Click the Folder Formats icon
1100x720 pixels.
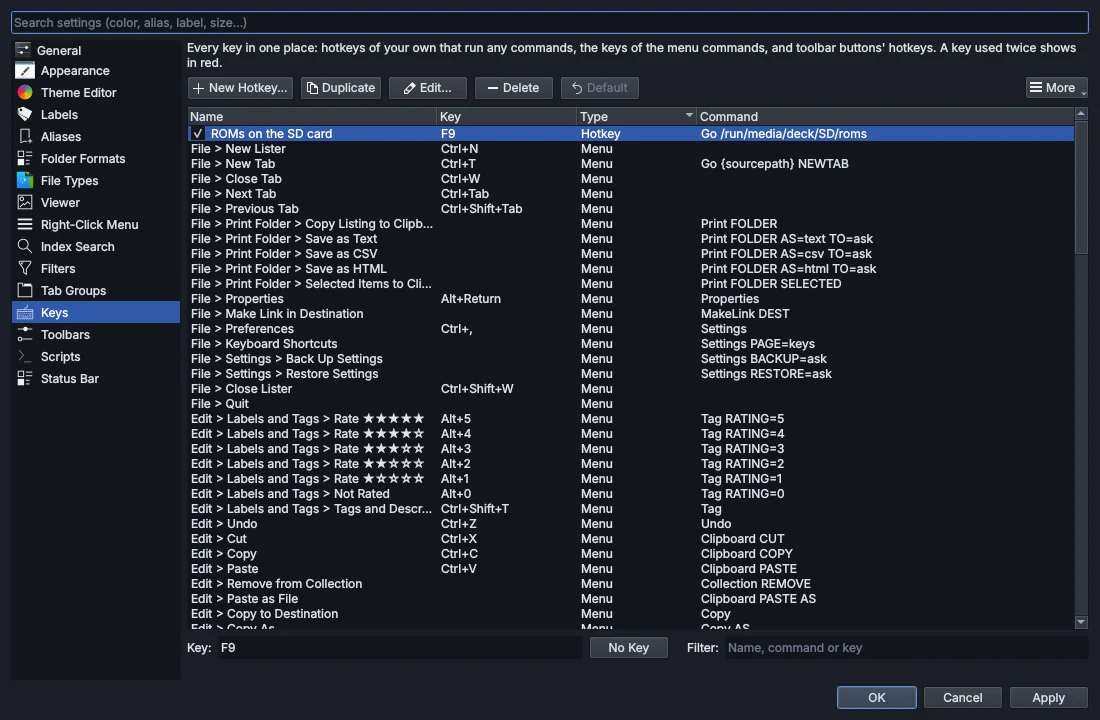(x=25, y=159)
